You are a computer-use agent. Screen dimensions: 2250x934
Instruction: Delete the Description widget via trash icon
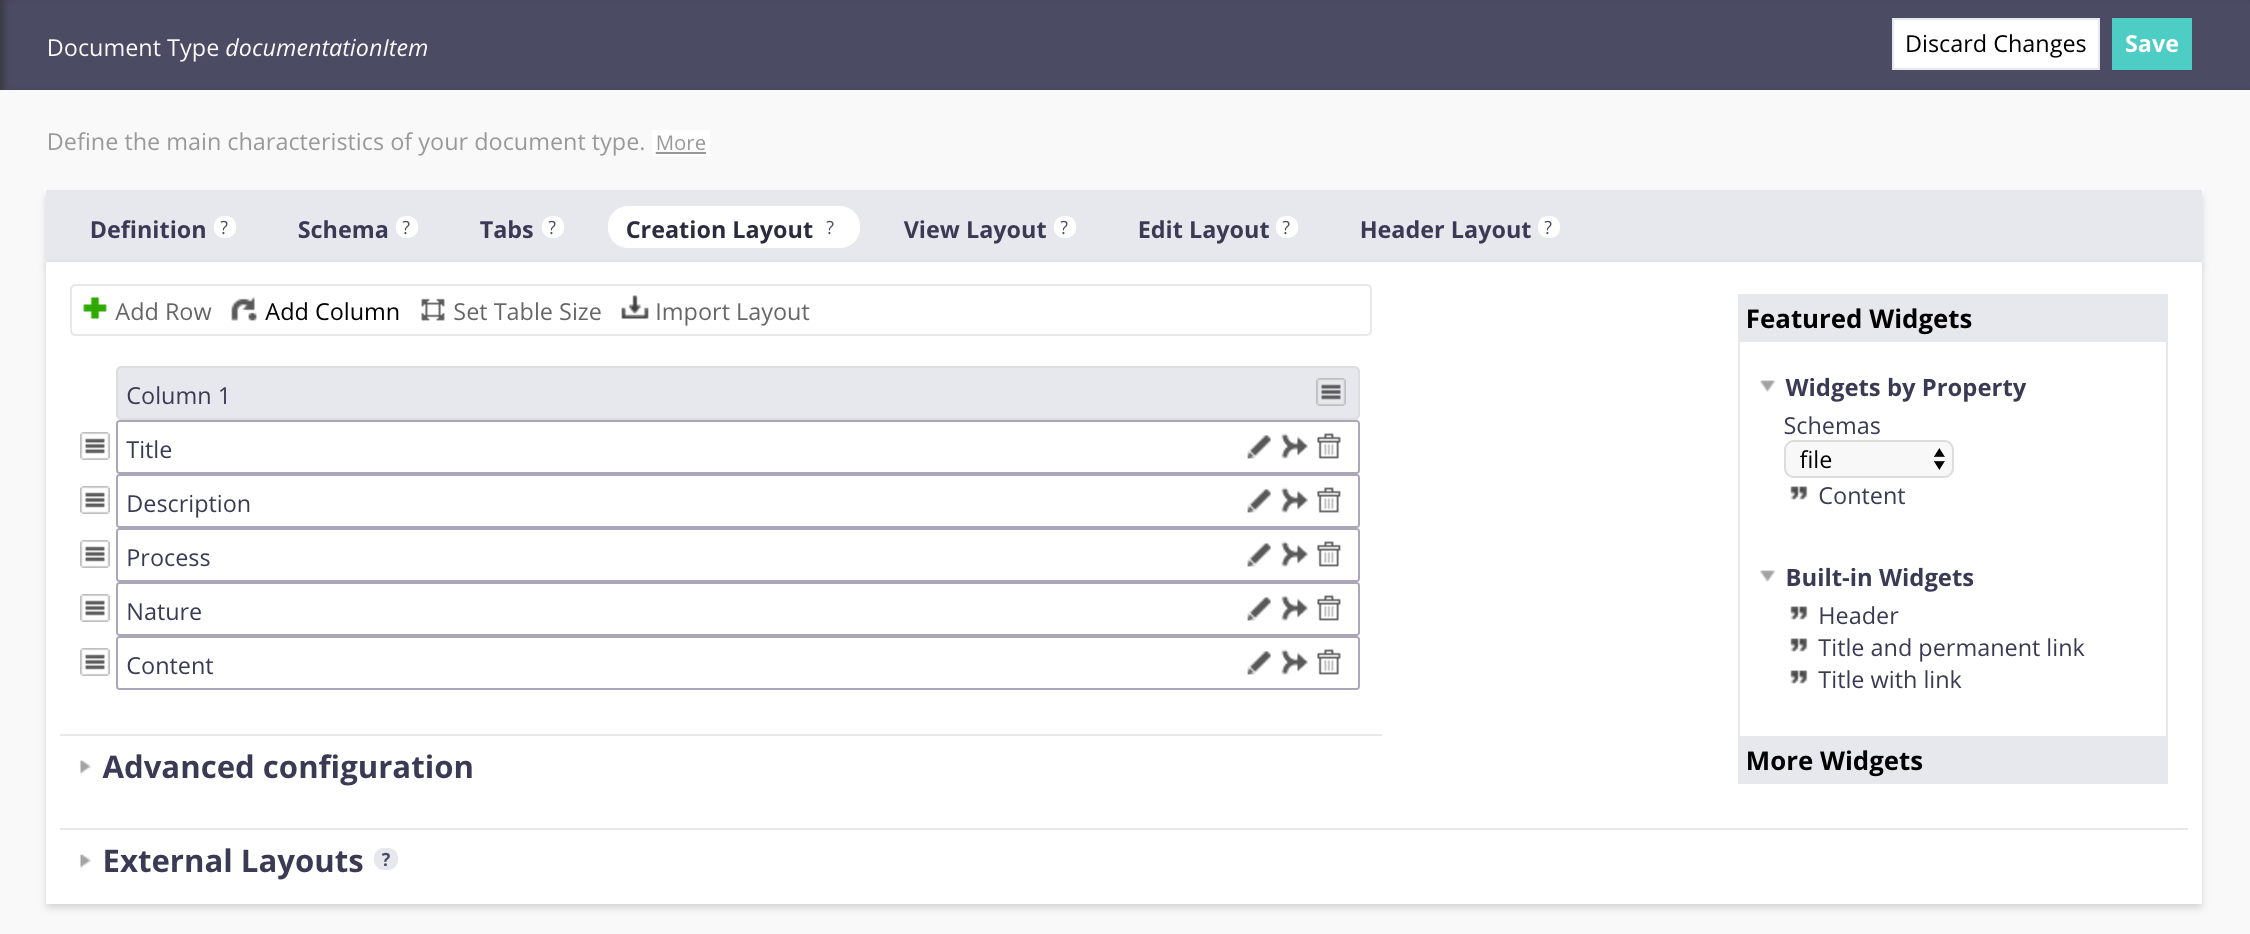[1329, 500]
